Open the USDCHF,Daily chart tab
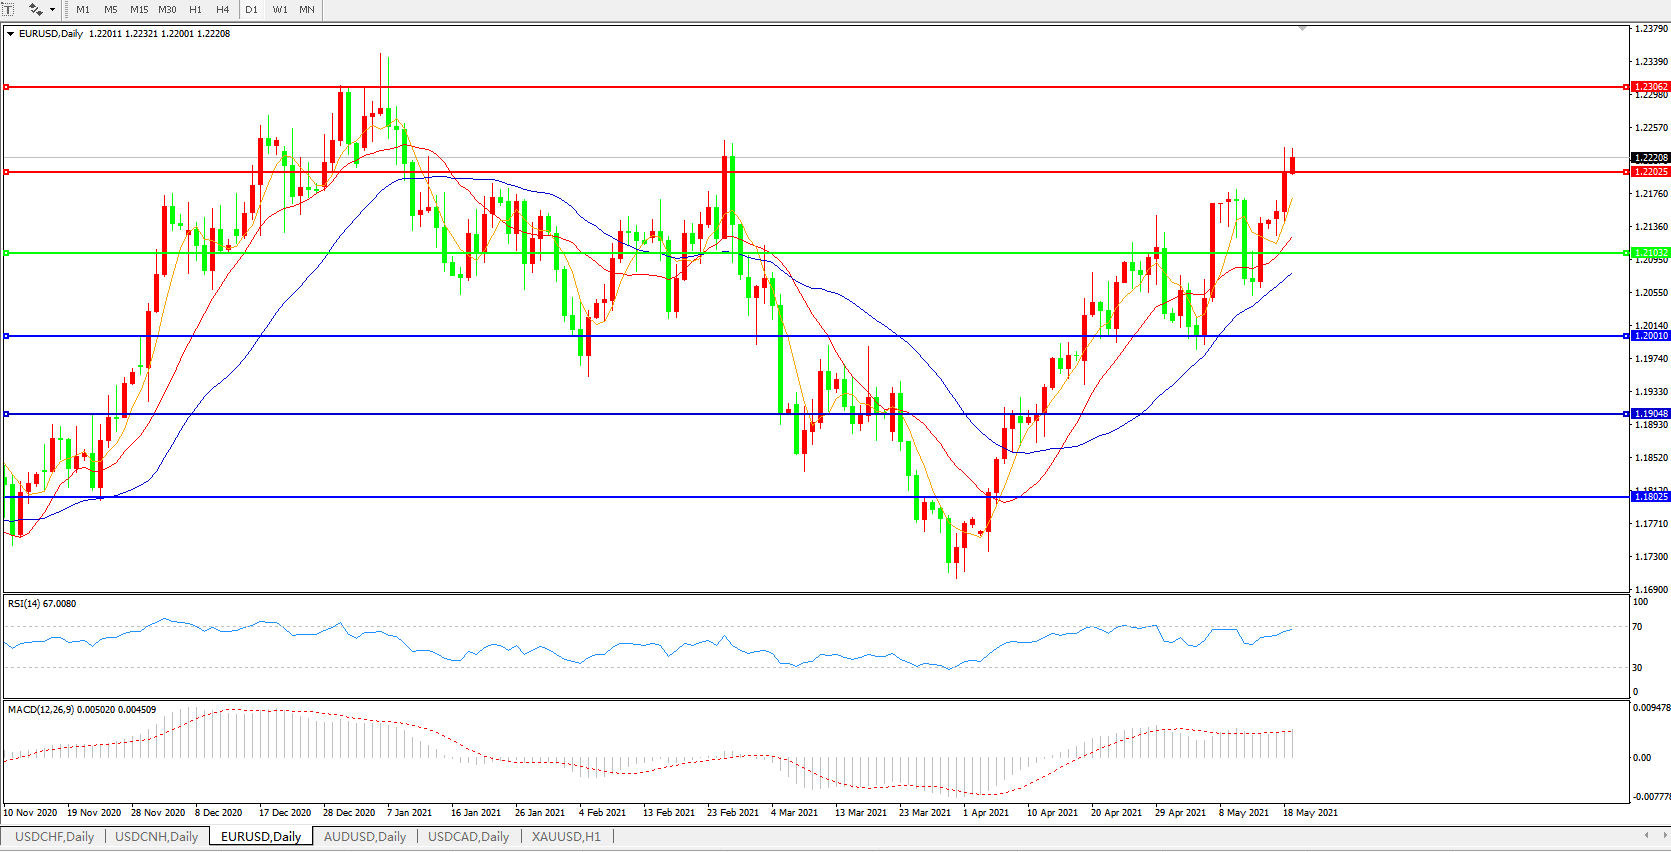The width and height of the screenshot is (1671, 852). coord(54,837)
